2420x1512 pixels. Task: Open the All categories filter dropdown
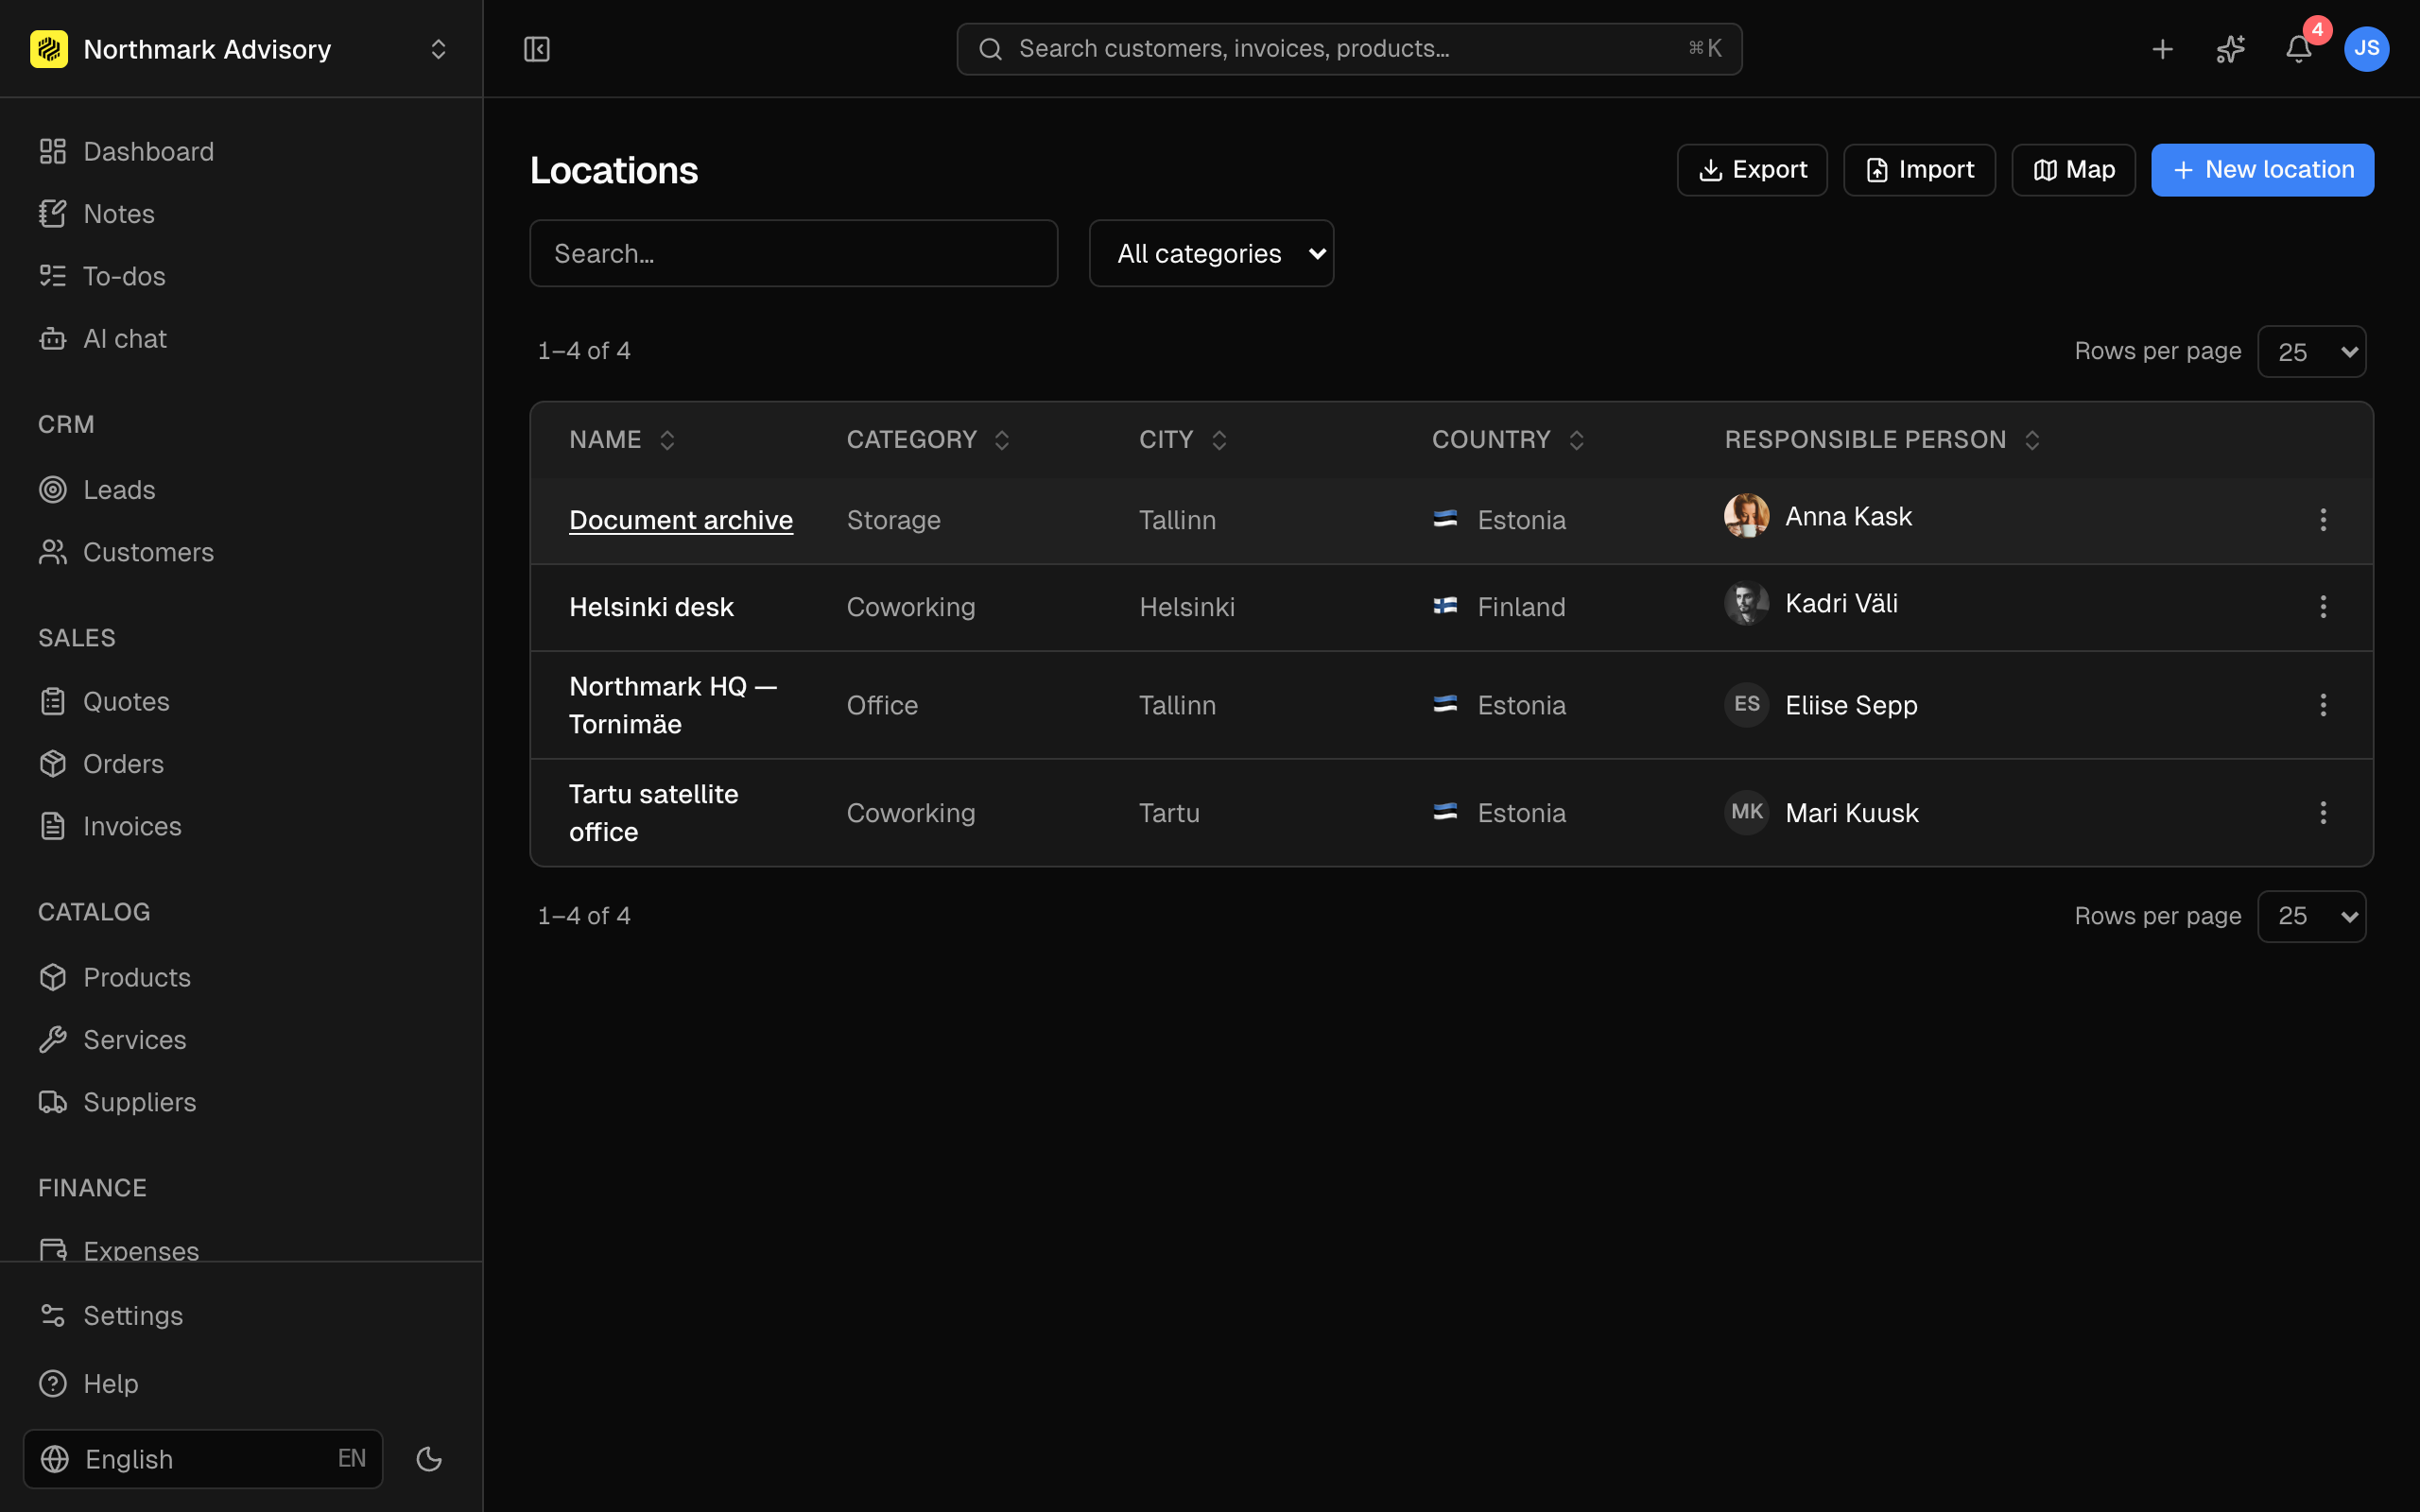pos(1211,254)
